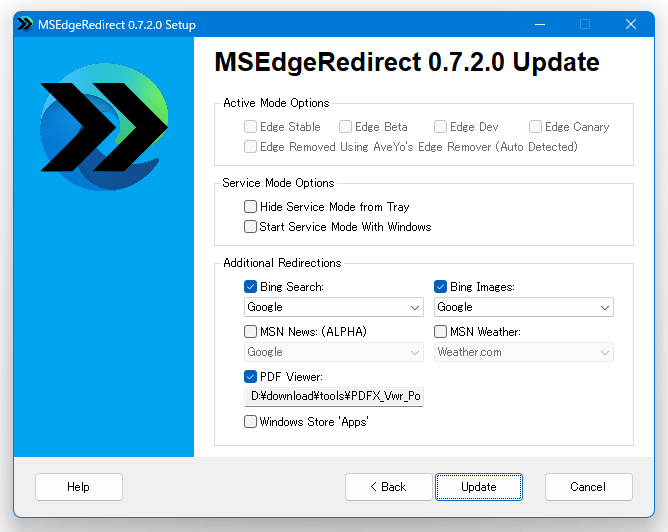This screenshot has height=532, width=668.
Task: Uncheck the Bing Images redirection checkbox
Action: 440,287
